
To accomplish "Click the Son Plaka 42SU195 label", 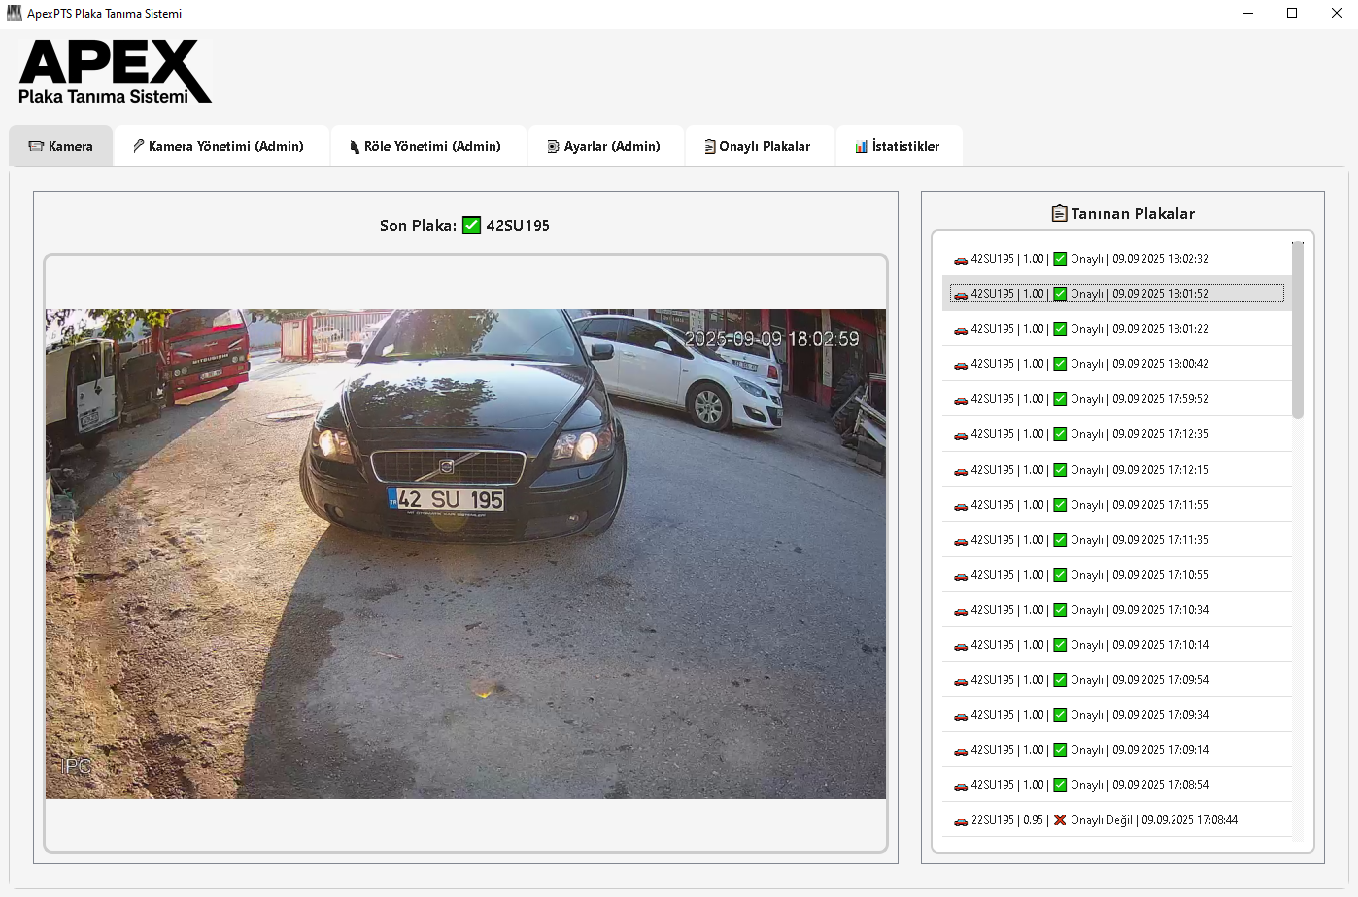I will [x=465, y=225].
